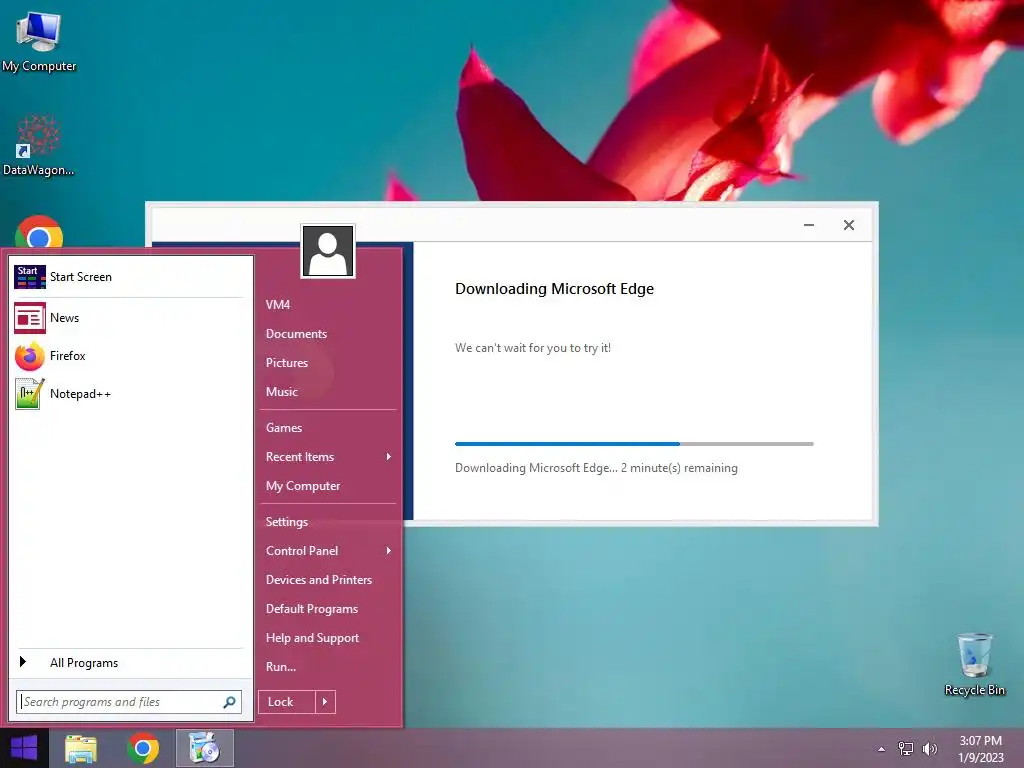Open the VM4 user folder
This screenshot has height=768, width=1024.
tap(278, 305)
